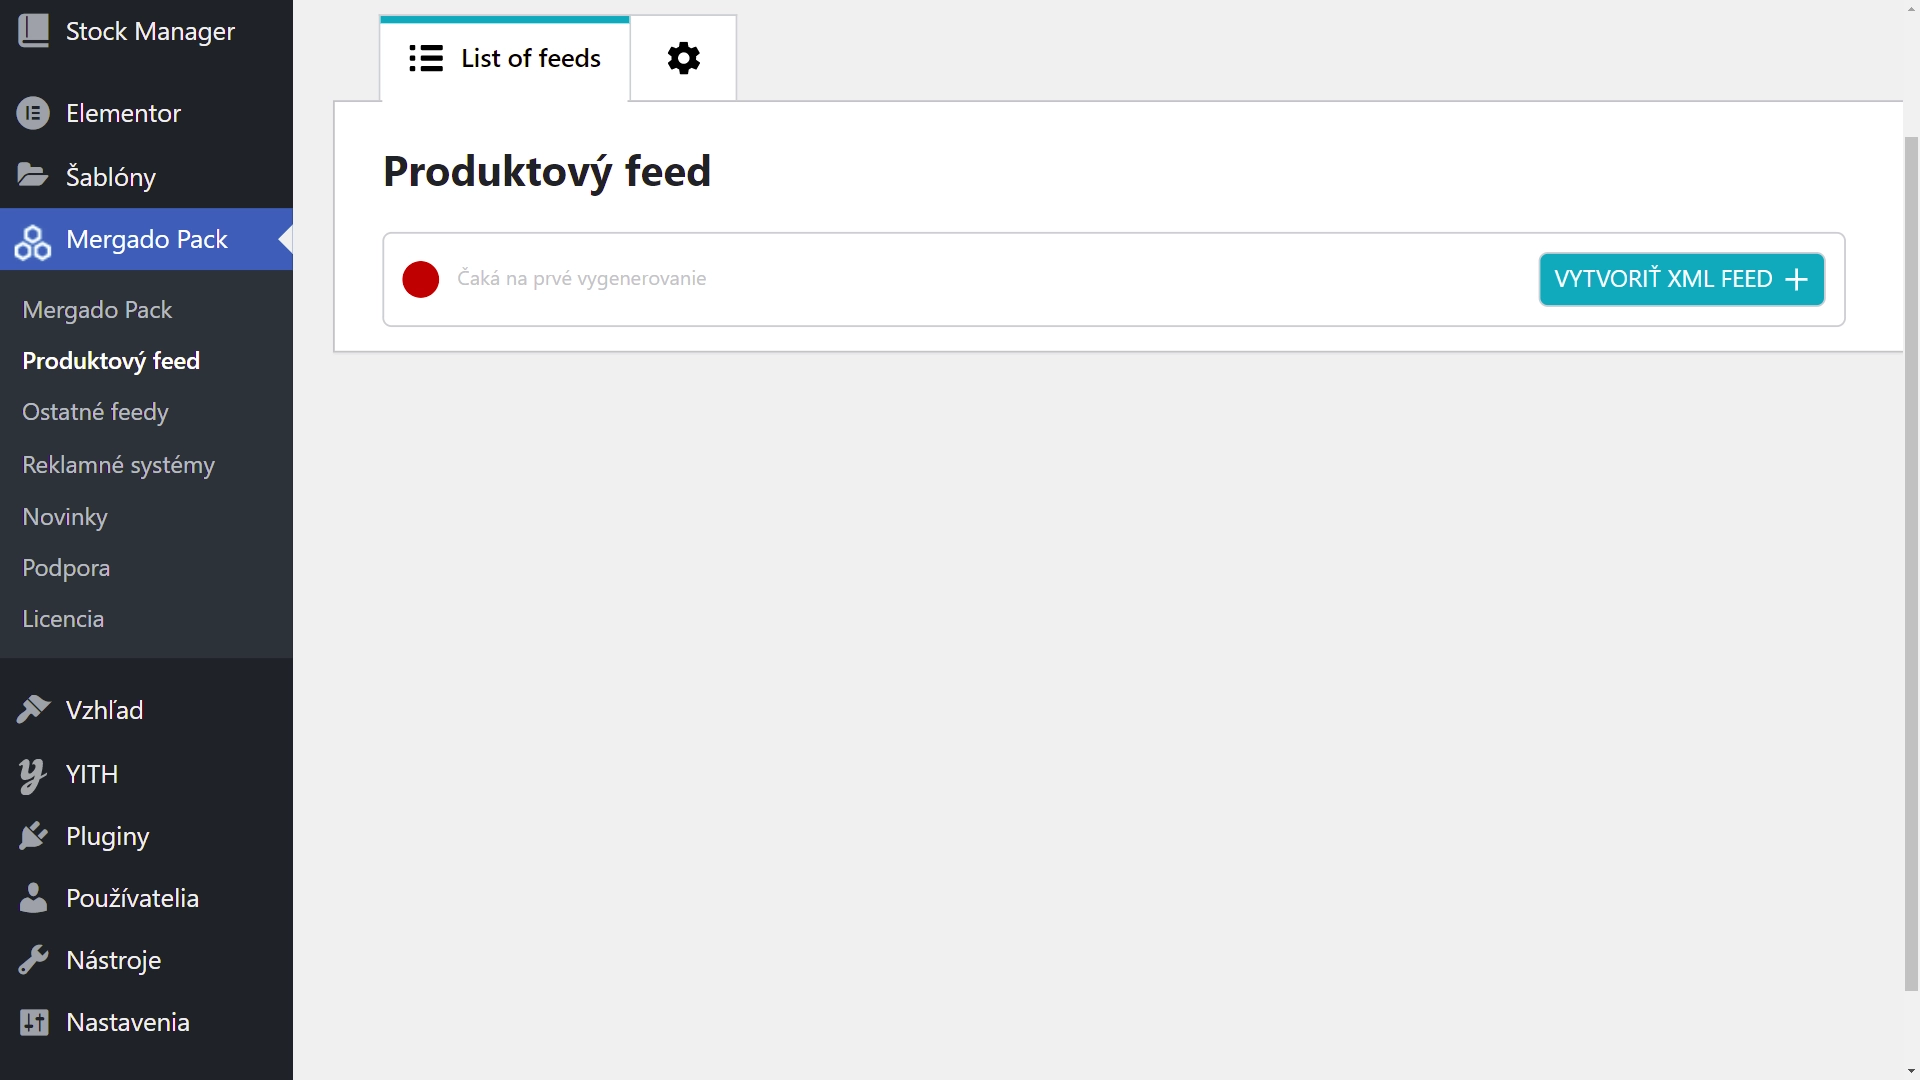
Task: Open Licencia section in Mergado Pack
Action: click(63, 618)
